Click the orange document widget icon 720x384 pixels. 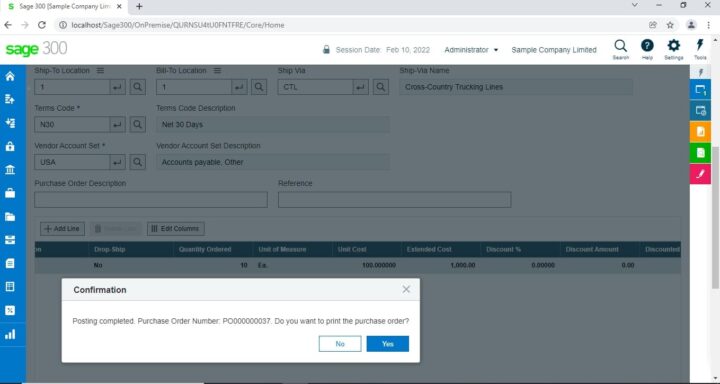700,132
